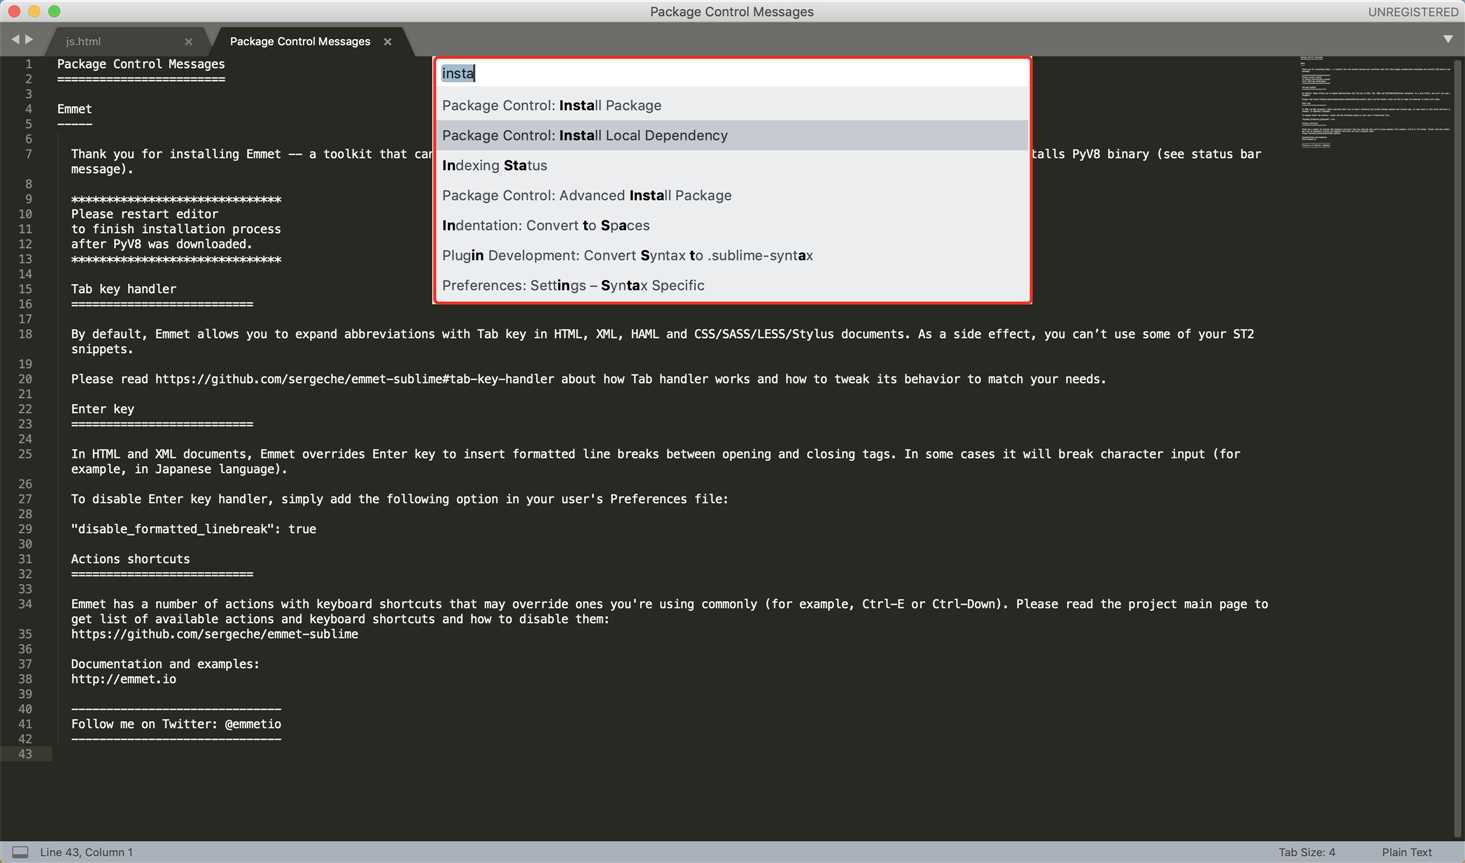
Task: Click the "after PyV8 was downloaded." line
Action: [x=162, y=244]
